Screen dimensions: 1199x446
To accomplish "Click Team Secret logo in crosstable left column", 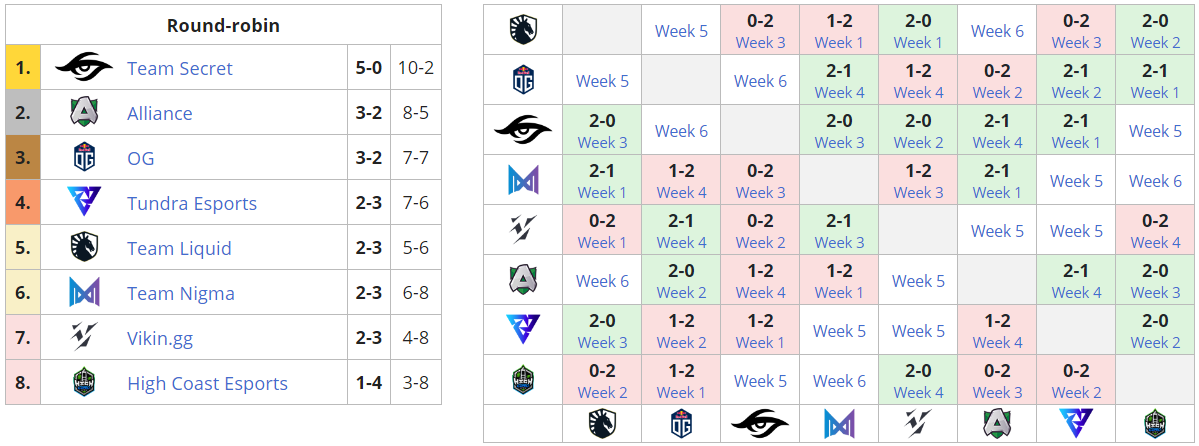I will point(523,130).
